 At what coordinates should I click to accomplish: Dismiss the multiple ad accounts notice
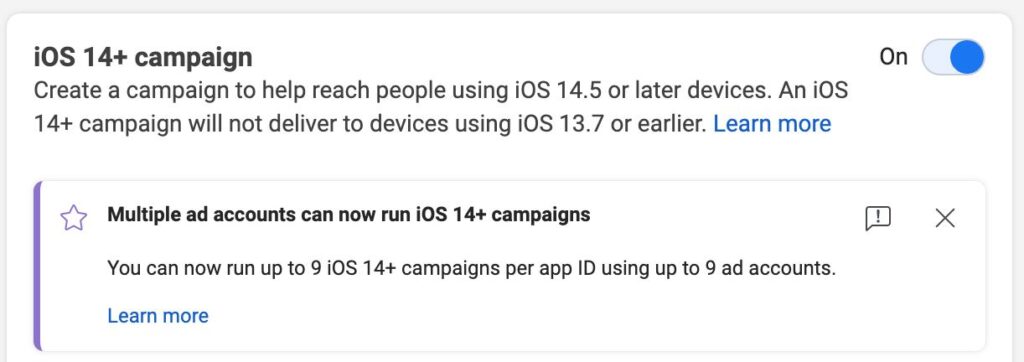pos(945,218)
